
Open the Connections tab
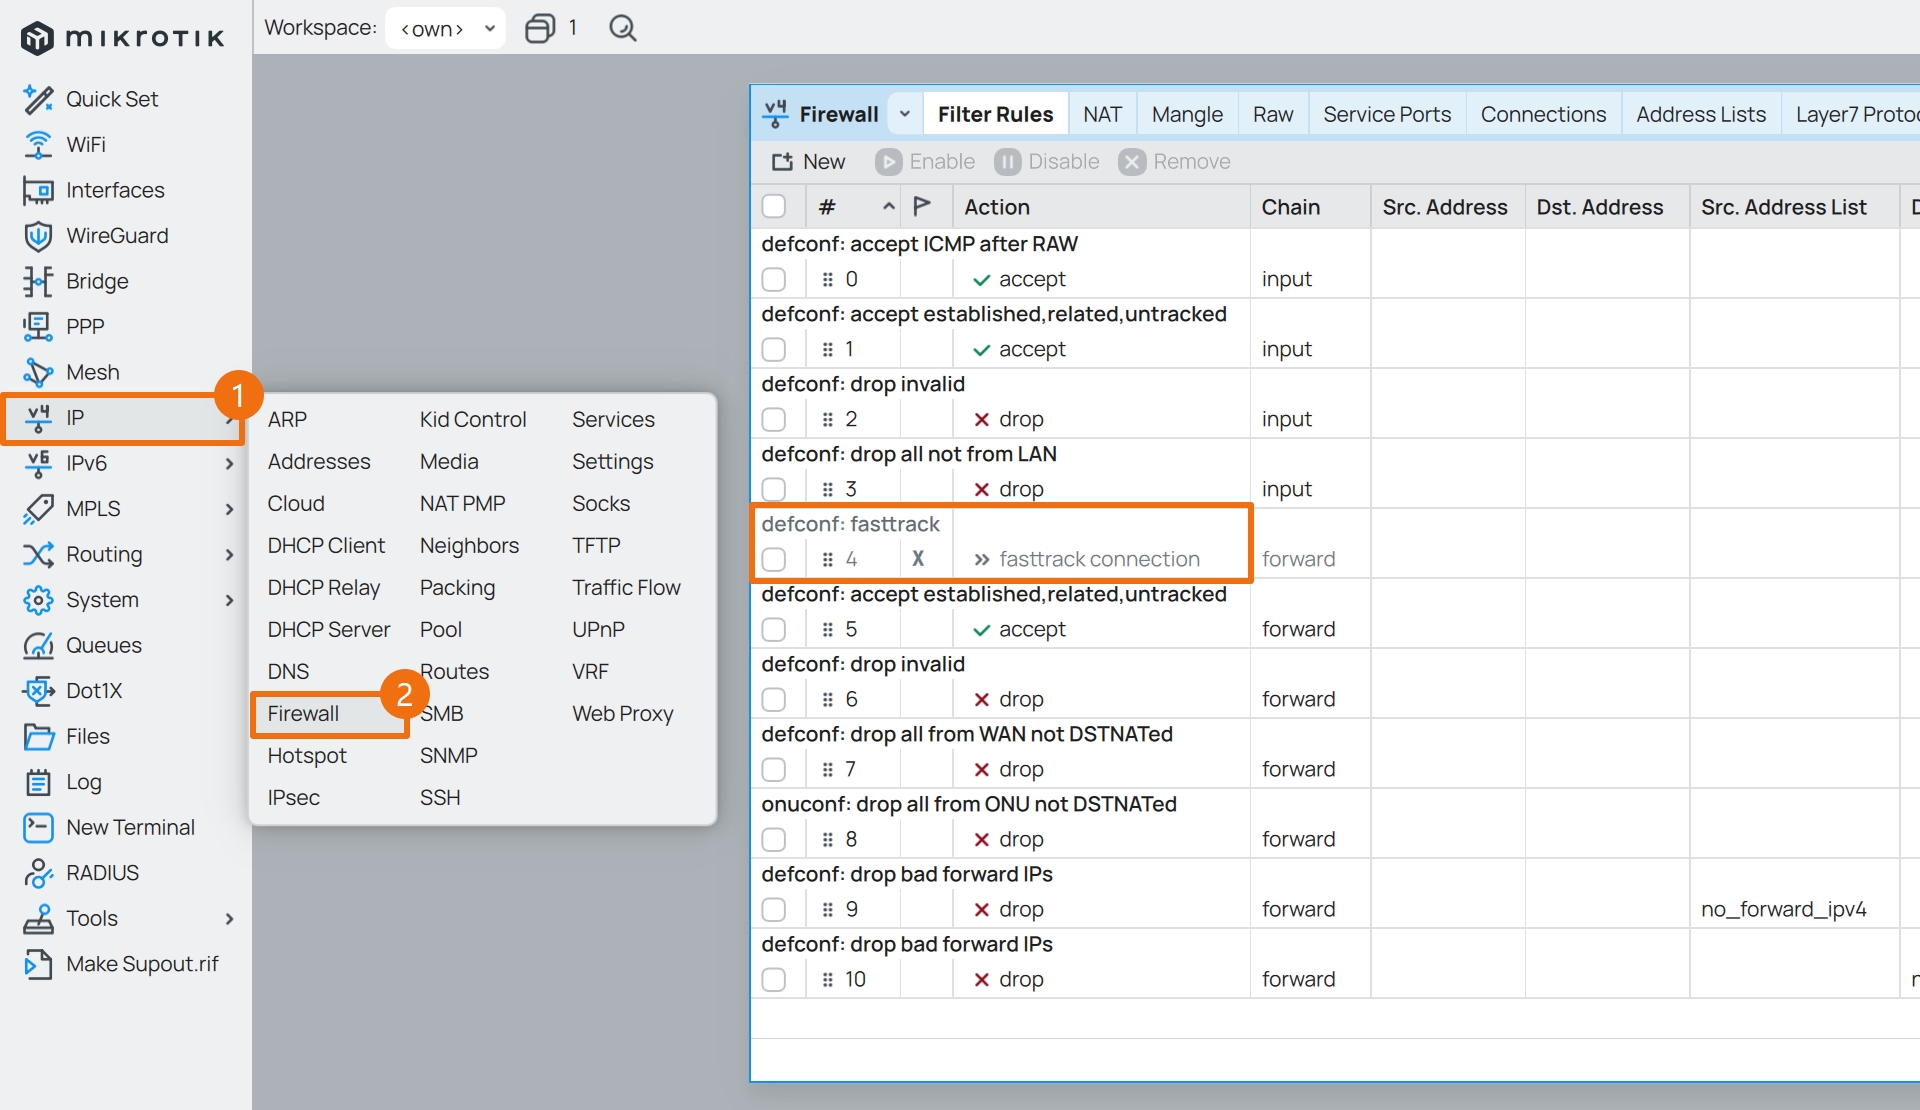pyautogui.click(x=1543, y=114)
